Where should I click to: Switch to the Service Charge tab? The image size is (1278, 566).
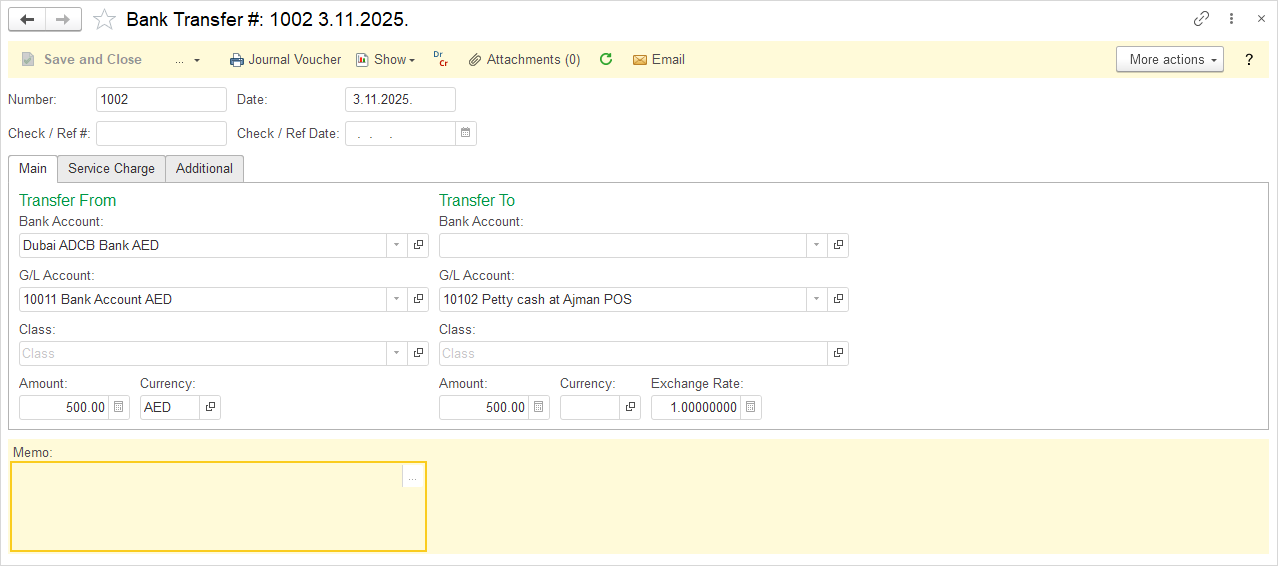pos(111,168)
